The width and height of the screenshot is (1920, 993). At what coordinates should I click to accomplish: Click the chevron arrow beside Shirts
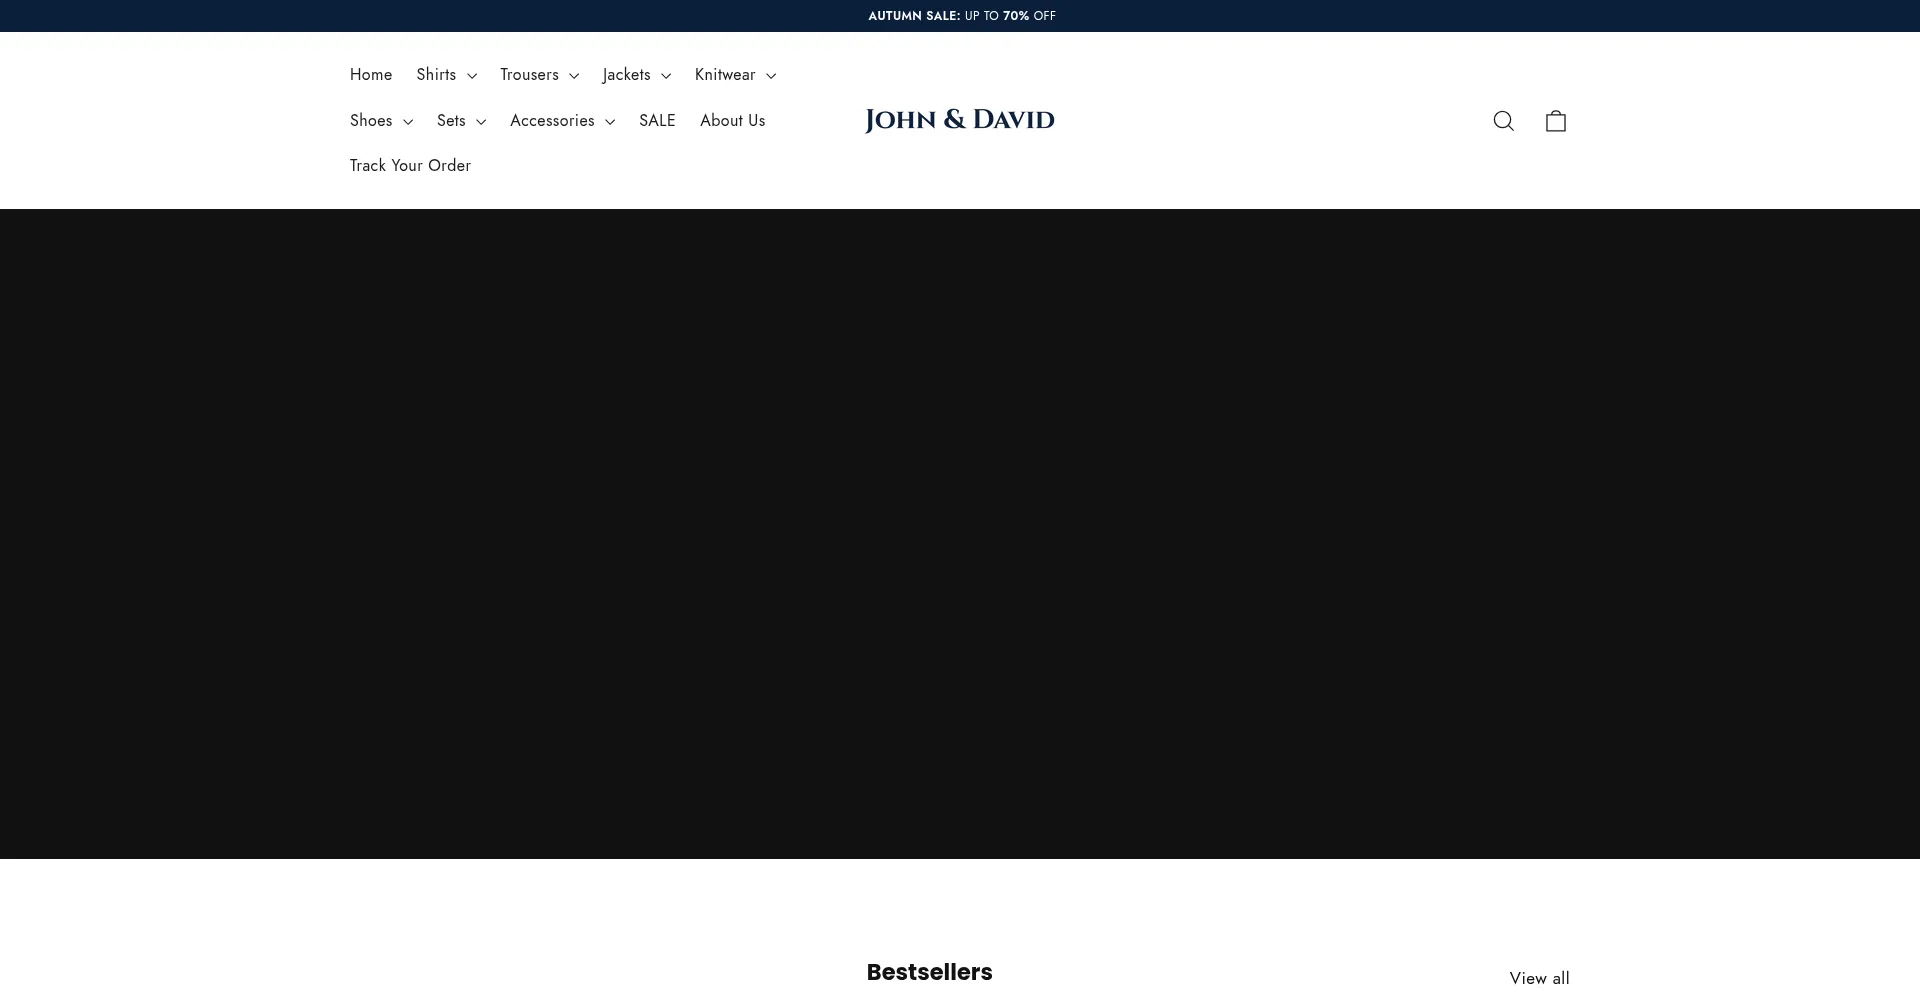472,76
